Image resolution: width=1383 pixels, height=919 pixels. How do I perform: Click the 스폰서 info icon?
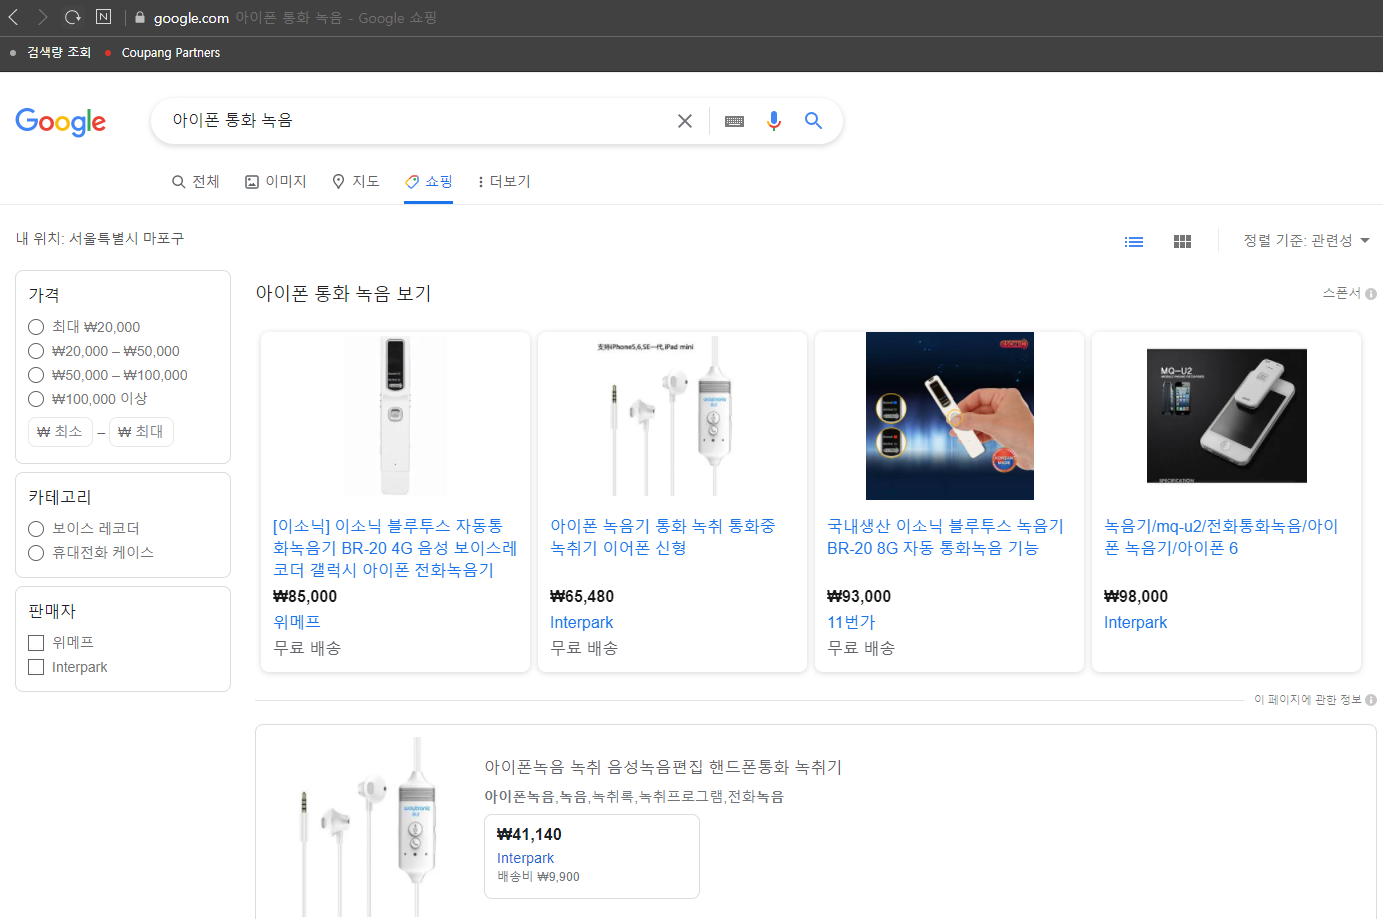point(1371,294)
